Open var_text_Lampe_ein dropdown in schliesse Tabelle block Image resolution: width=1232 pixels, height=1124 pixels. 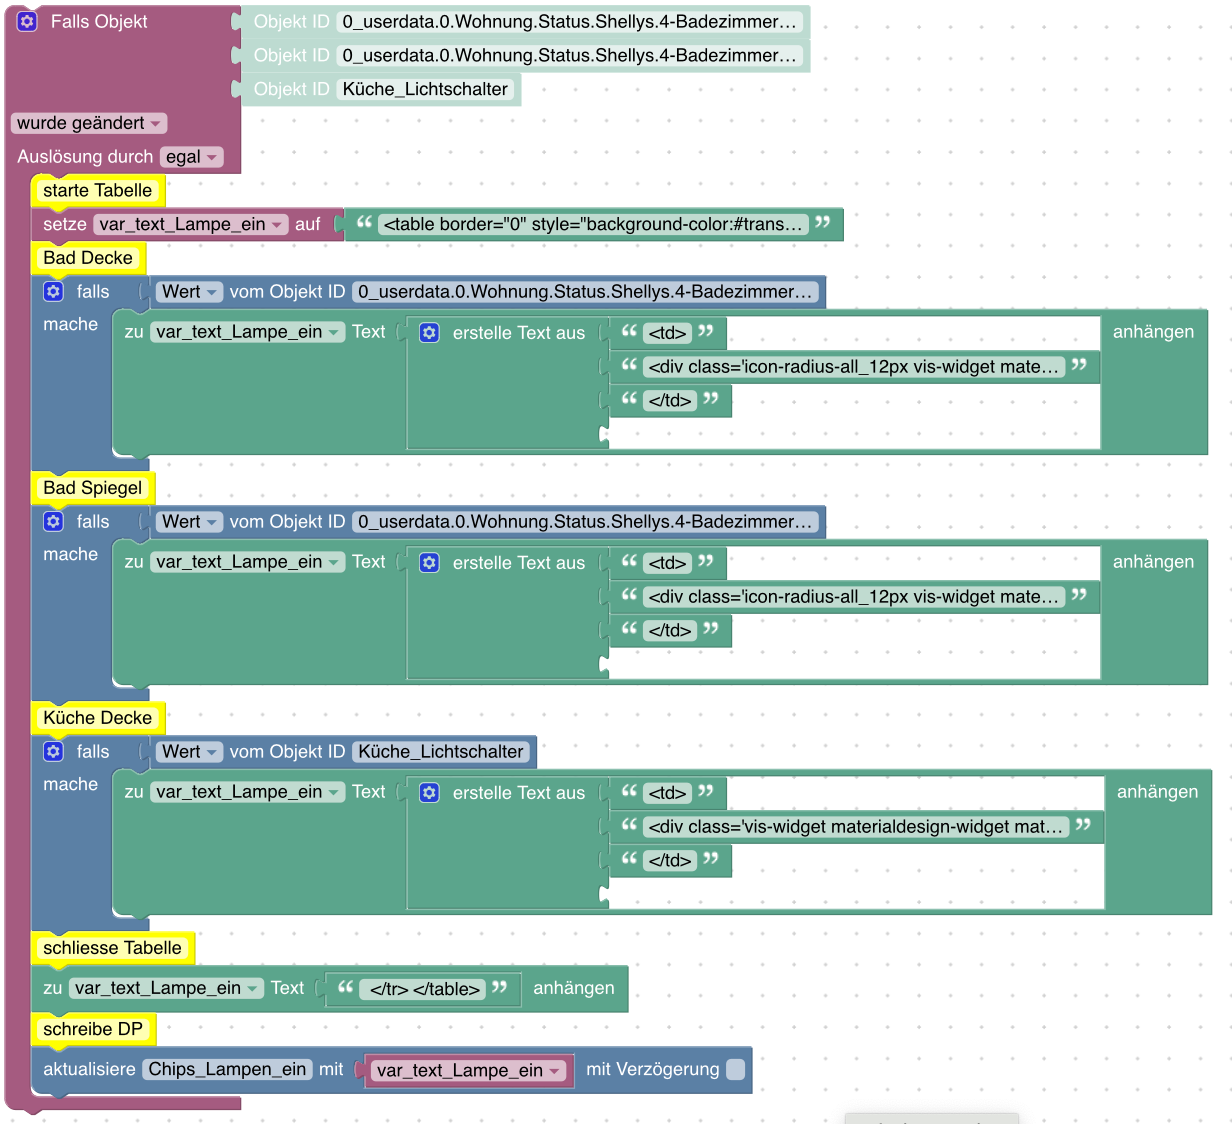[167, 988]
